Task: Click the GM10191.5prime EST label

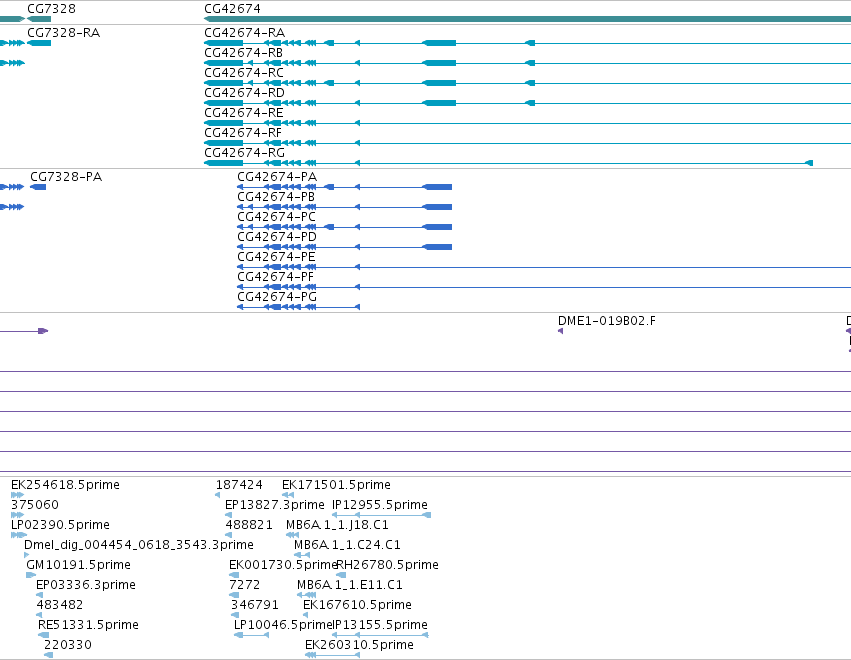Action: (x=78, y=565)
